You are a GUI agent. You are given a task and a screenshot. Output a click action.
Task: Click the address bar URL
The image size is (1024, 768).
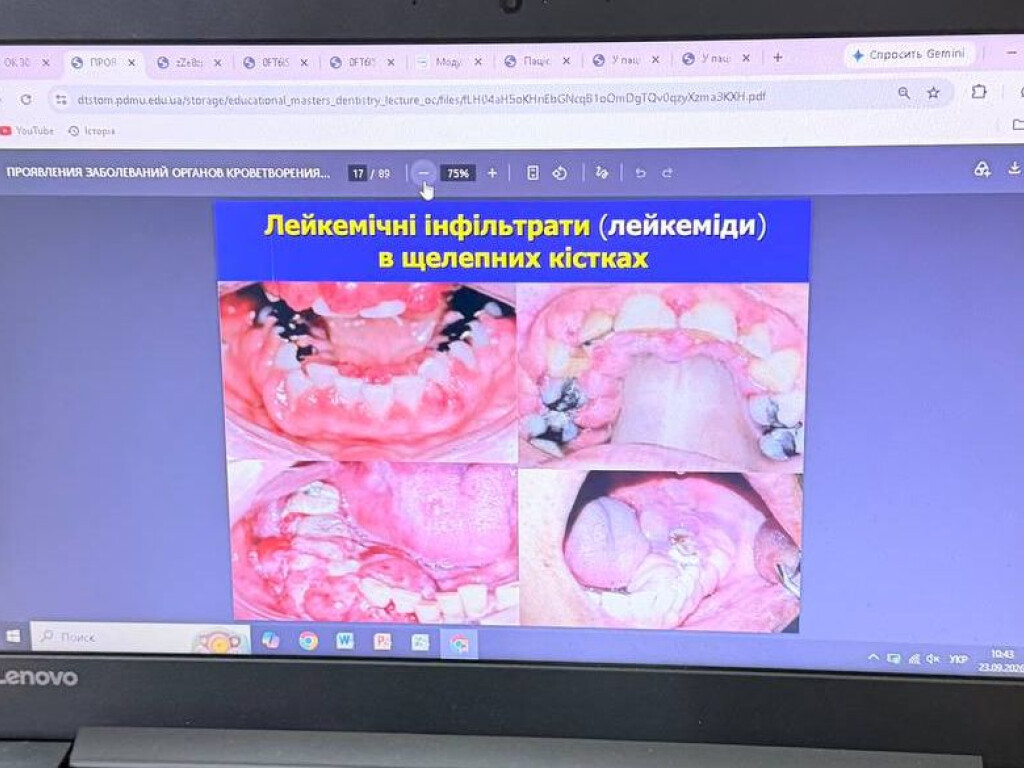click(421, 99)
